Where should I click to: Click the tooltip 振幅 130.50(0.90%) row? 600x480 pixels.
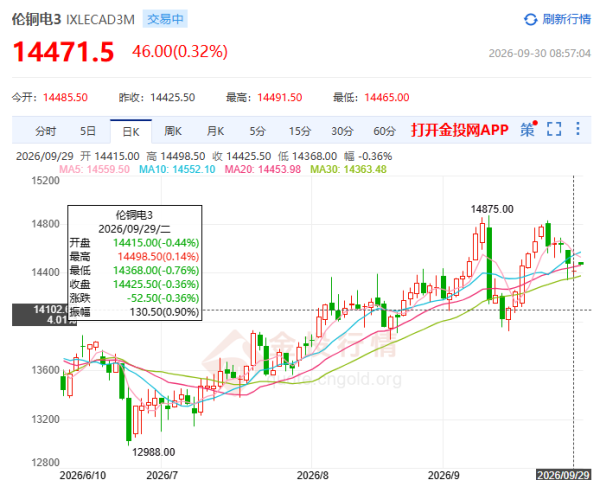[134, 312]
